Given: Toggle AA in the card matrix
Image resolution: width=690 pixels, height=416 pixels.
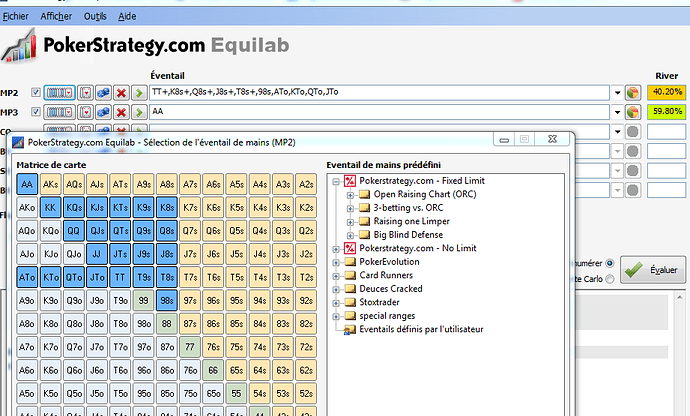Looking at the screenshot, I should tap(27, 184).
